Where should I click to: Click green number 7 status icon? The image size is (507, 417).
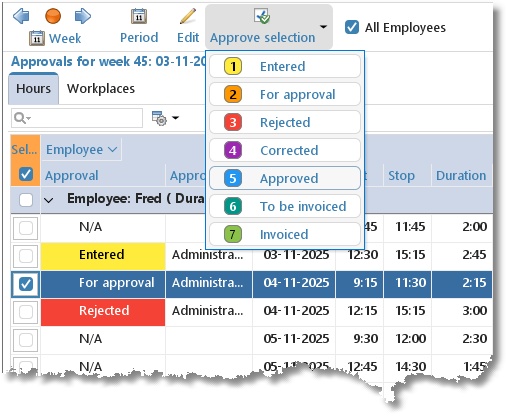click(233, 234)
